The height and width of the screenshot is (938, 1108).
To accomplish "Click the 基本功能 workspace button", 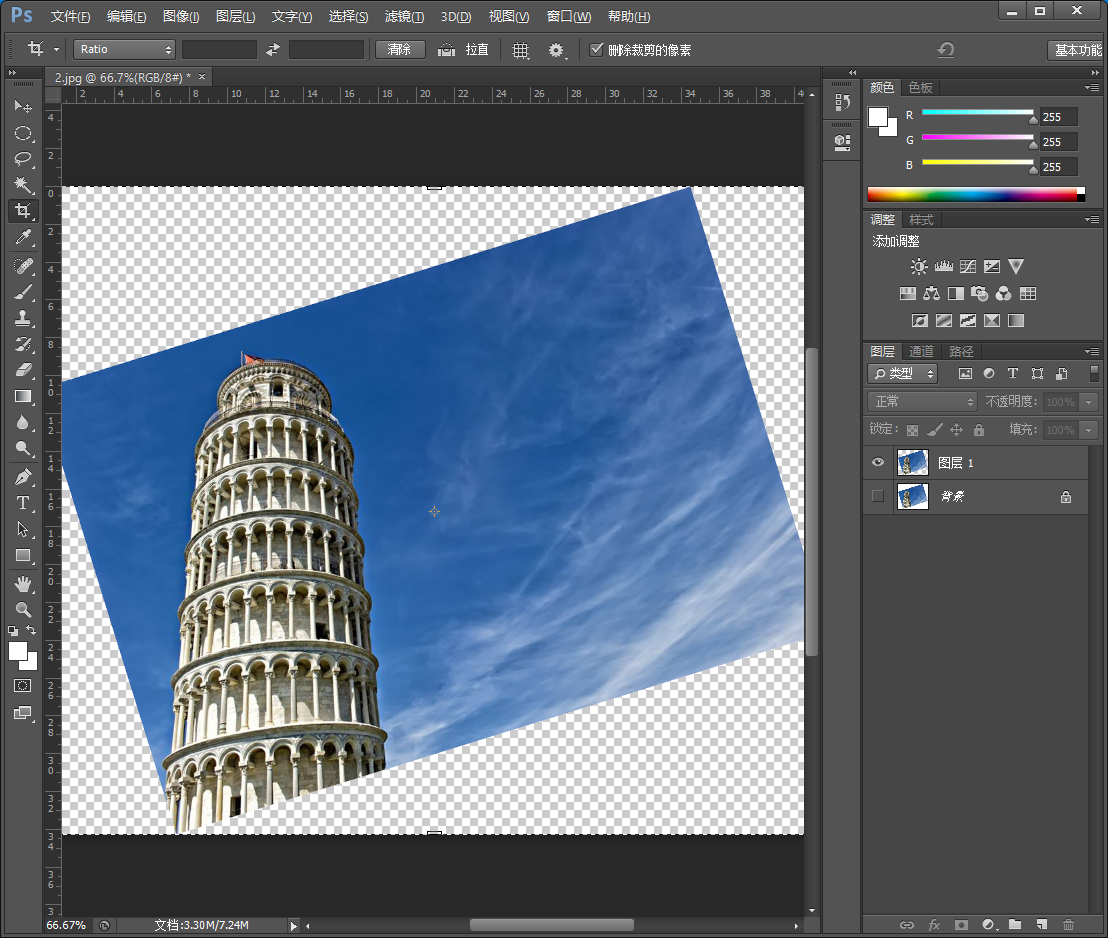I will click(1076, 49).
